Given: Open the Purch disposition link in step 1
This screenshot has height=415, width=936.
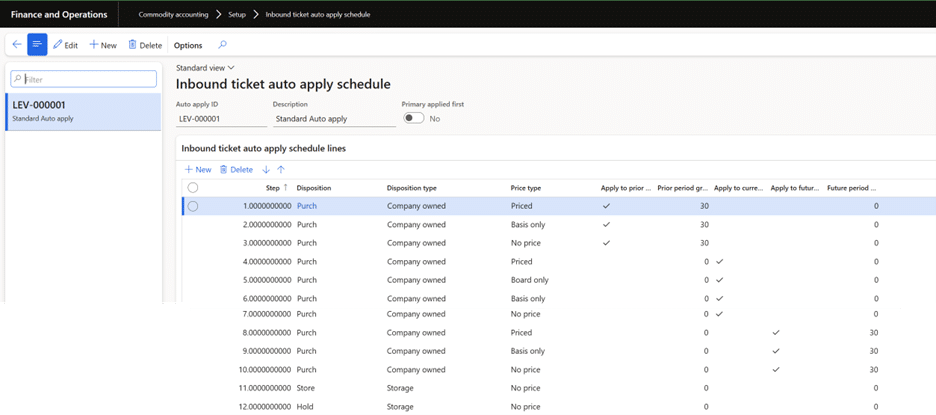Looking at the screenshot, I should point(307,206).
